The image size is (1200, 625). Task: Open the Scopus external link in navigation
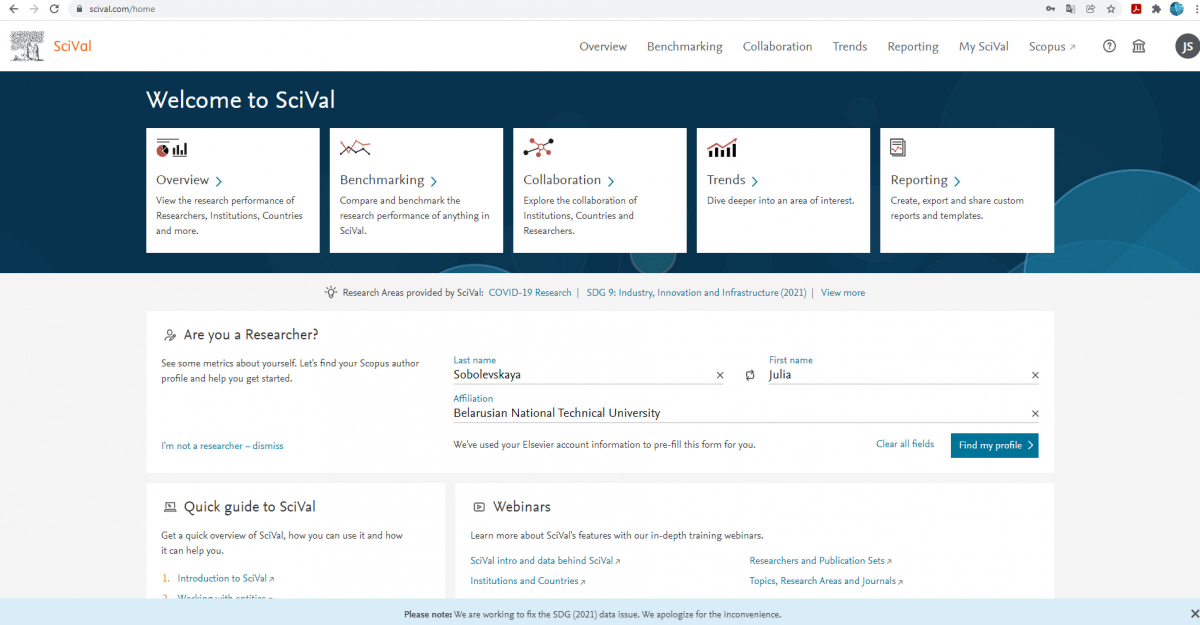(1052, 46)
